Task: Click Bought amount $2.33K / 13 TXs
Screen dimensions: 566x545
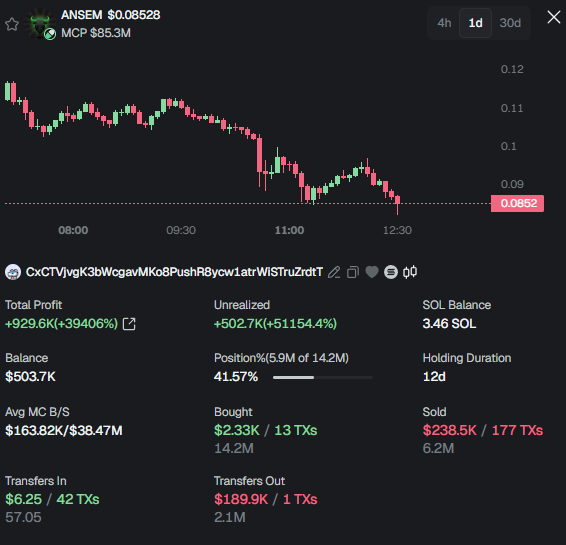Action: point(265,431)
